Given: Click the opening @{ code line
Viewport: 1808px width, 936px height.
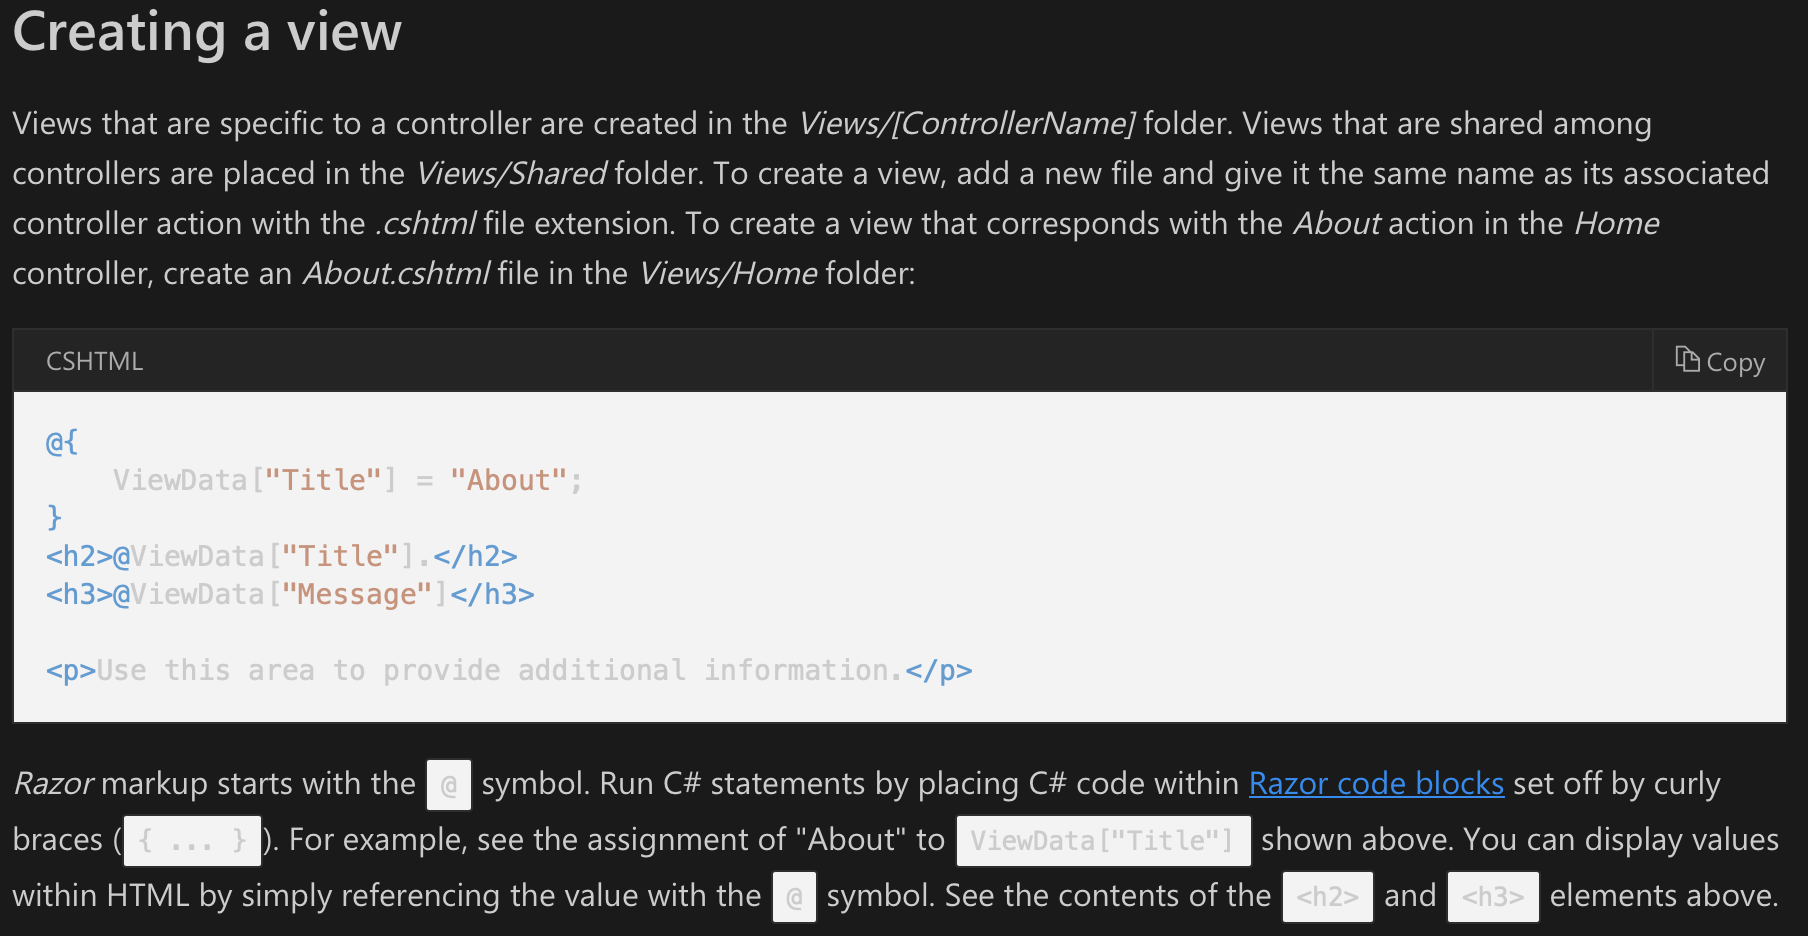Looking at the screenshot, I should (62, 442).
